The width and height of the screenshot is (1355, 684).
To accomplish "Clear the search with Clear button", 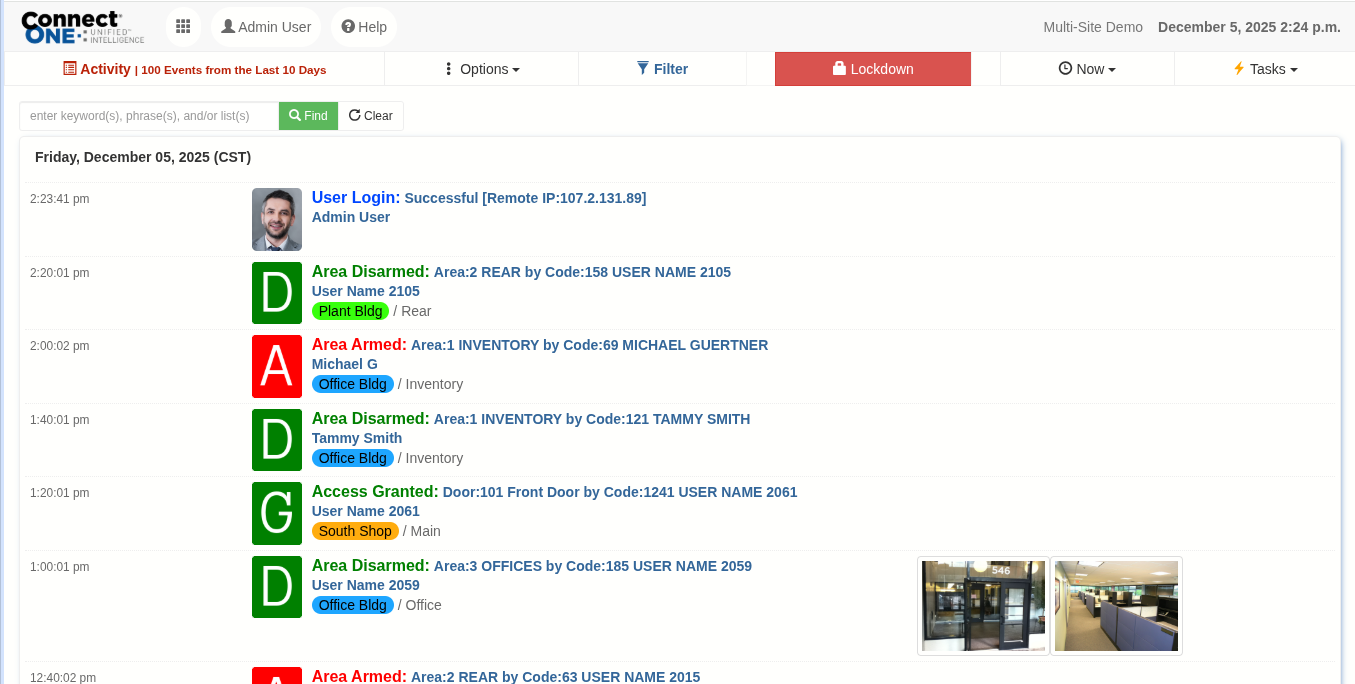I will (x=371, y=116).
